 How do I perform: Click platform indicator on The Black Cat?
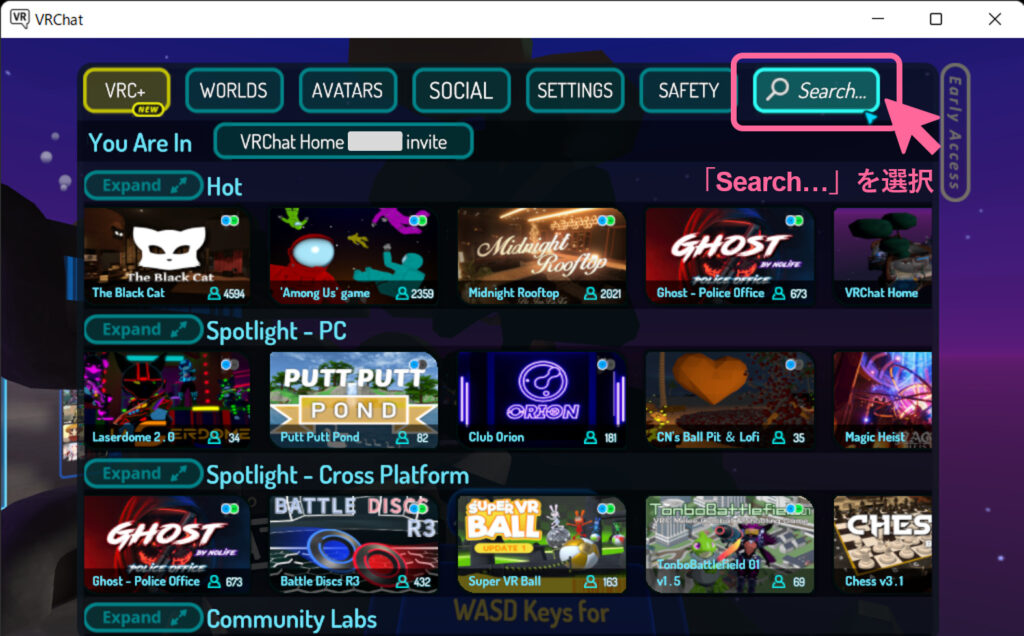click(x=230, y=221)
